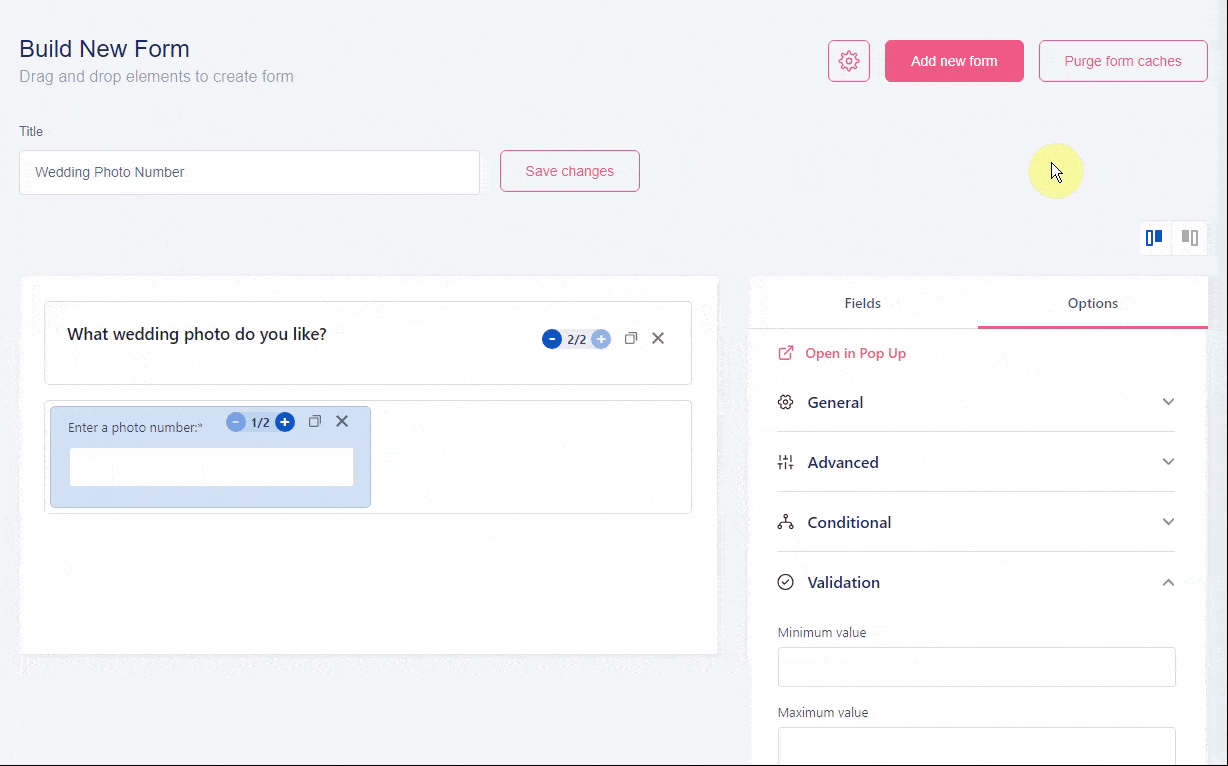Click the Minimum value input field
This screenshot has height=766, width=1228.
tap(976, 667)
